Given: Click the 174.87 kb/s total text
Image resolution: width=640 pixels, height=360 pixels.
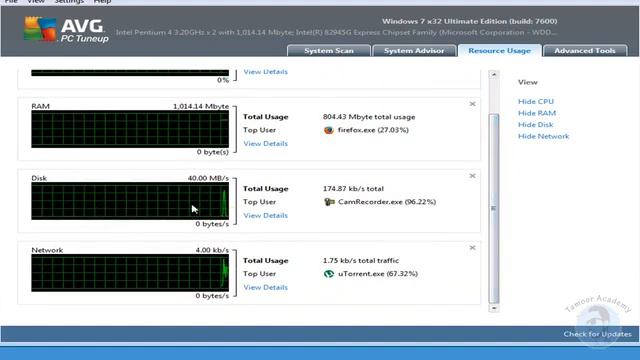Looking at the screenshot, I should [x=353, y=189].
